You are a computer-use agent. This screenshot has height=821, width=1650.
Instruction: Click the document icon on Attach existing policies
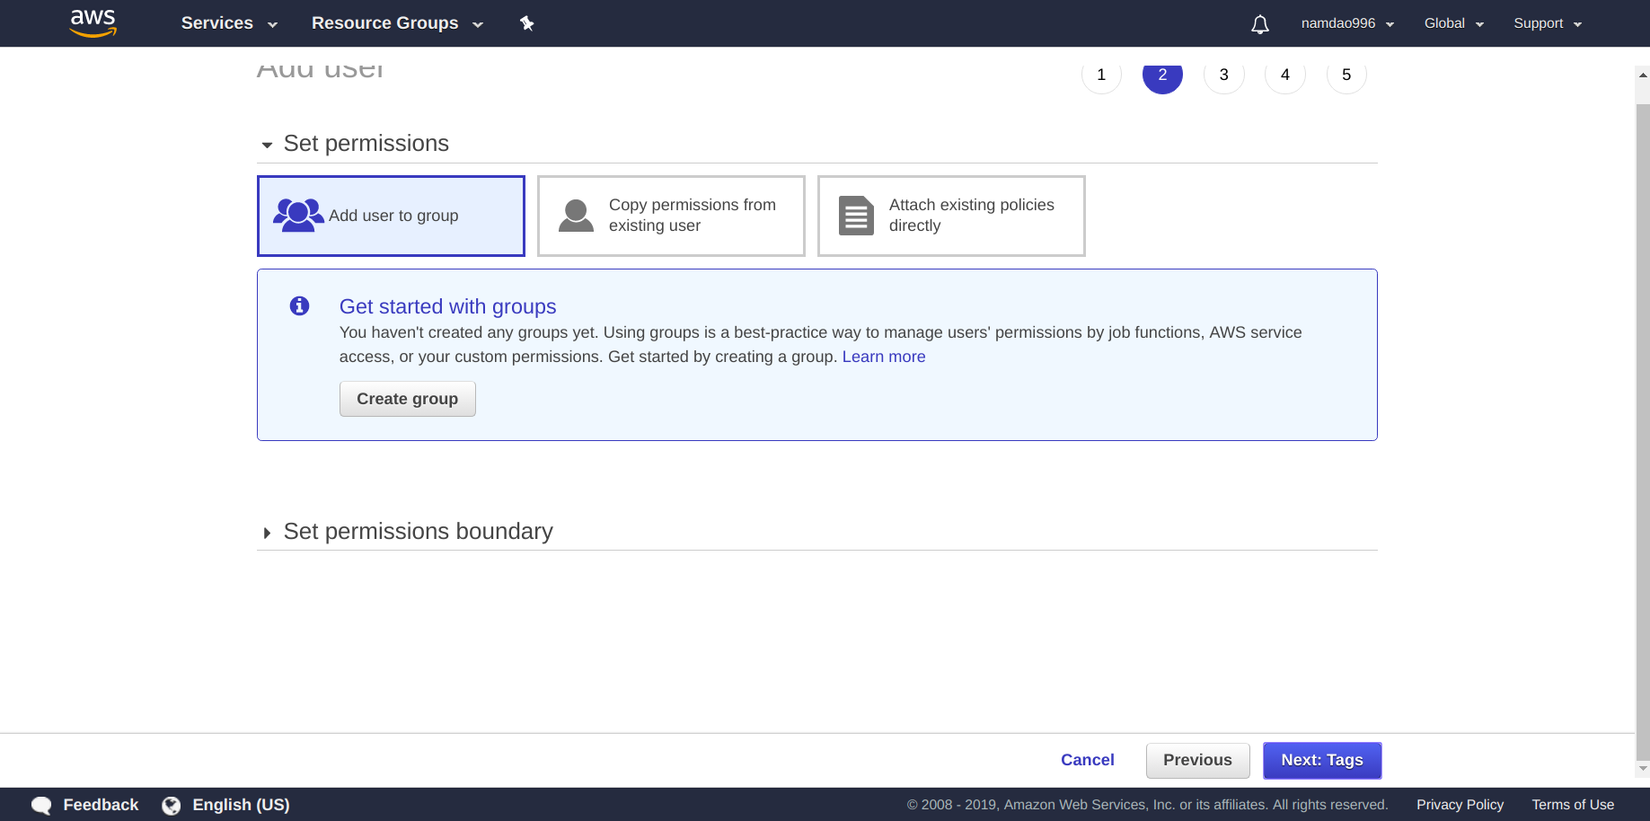point(856,215)
